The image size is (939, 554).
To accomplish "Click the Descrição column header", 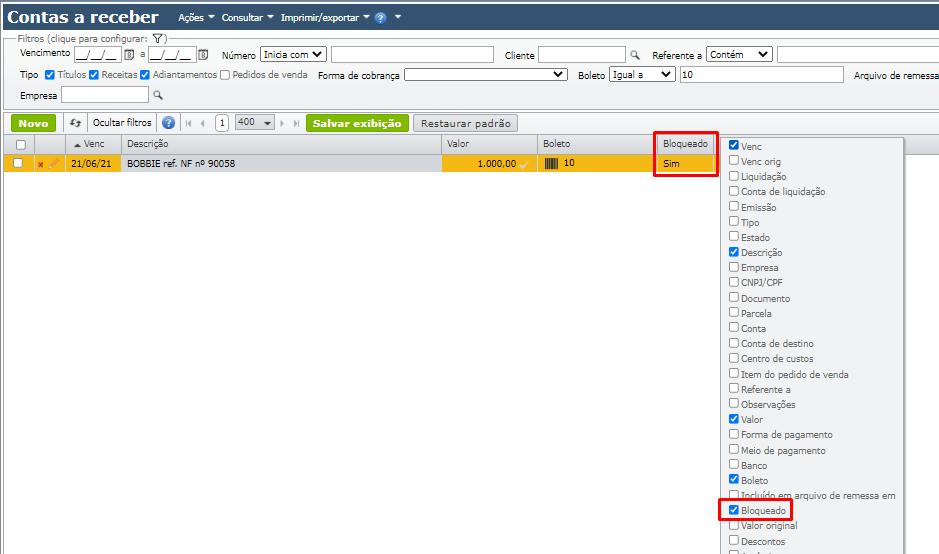I will coord(281,144).
